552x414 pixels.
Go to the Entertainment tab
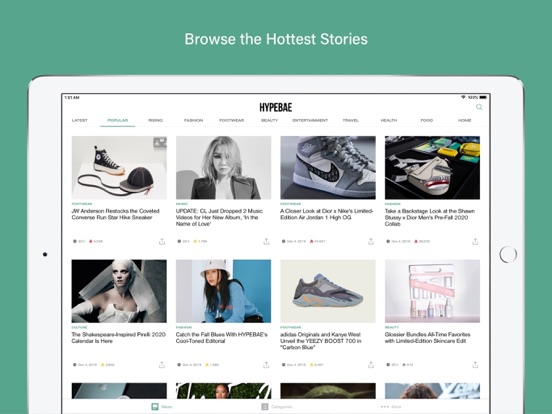coord(310,120)
